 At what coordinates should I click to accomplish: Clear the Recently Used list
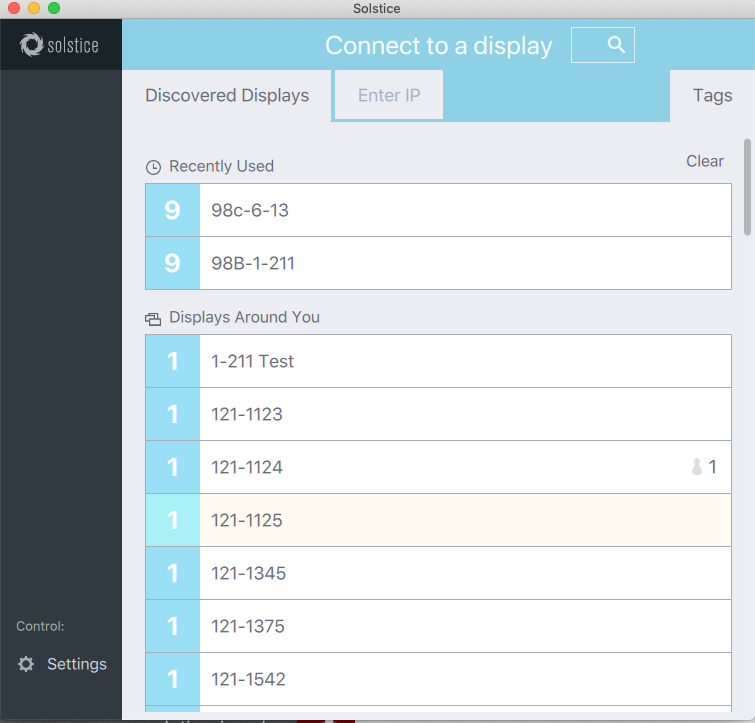(704, 161)
